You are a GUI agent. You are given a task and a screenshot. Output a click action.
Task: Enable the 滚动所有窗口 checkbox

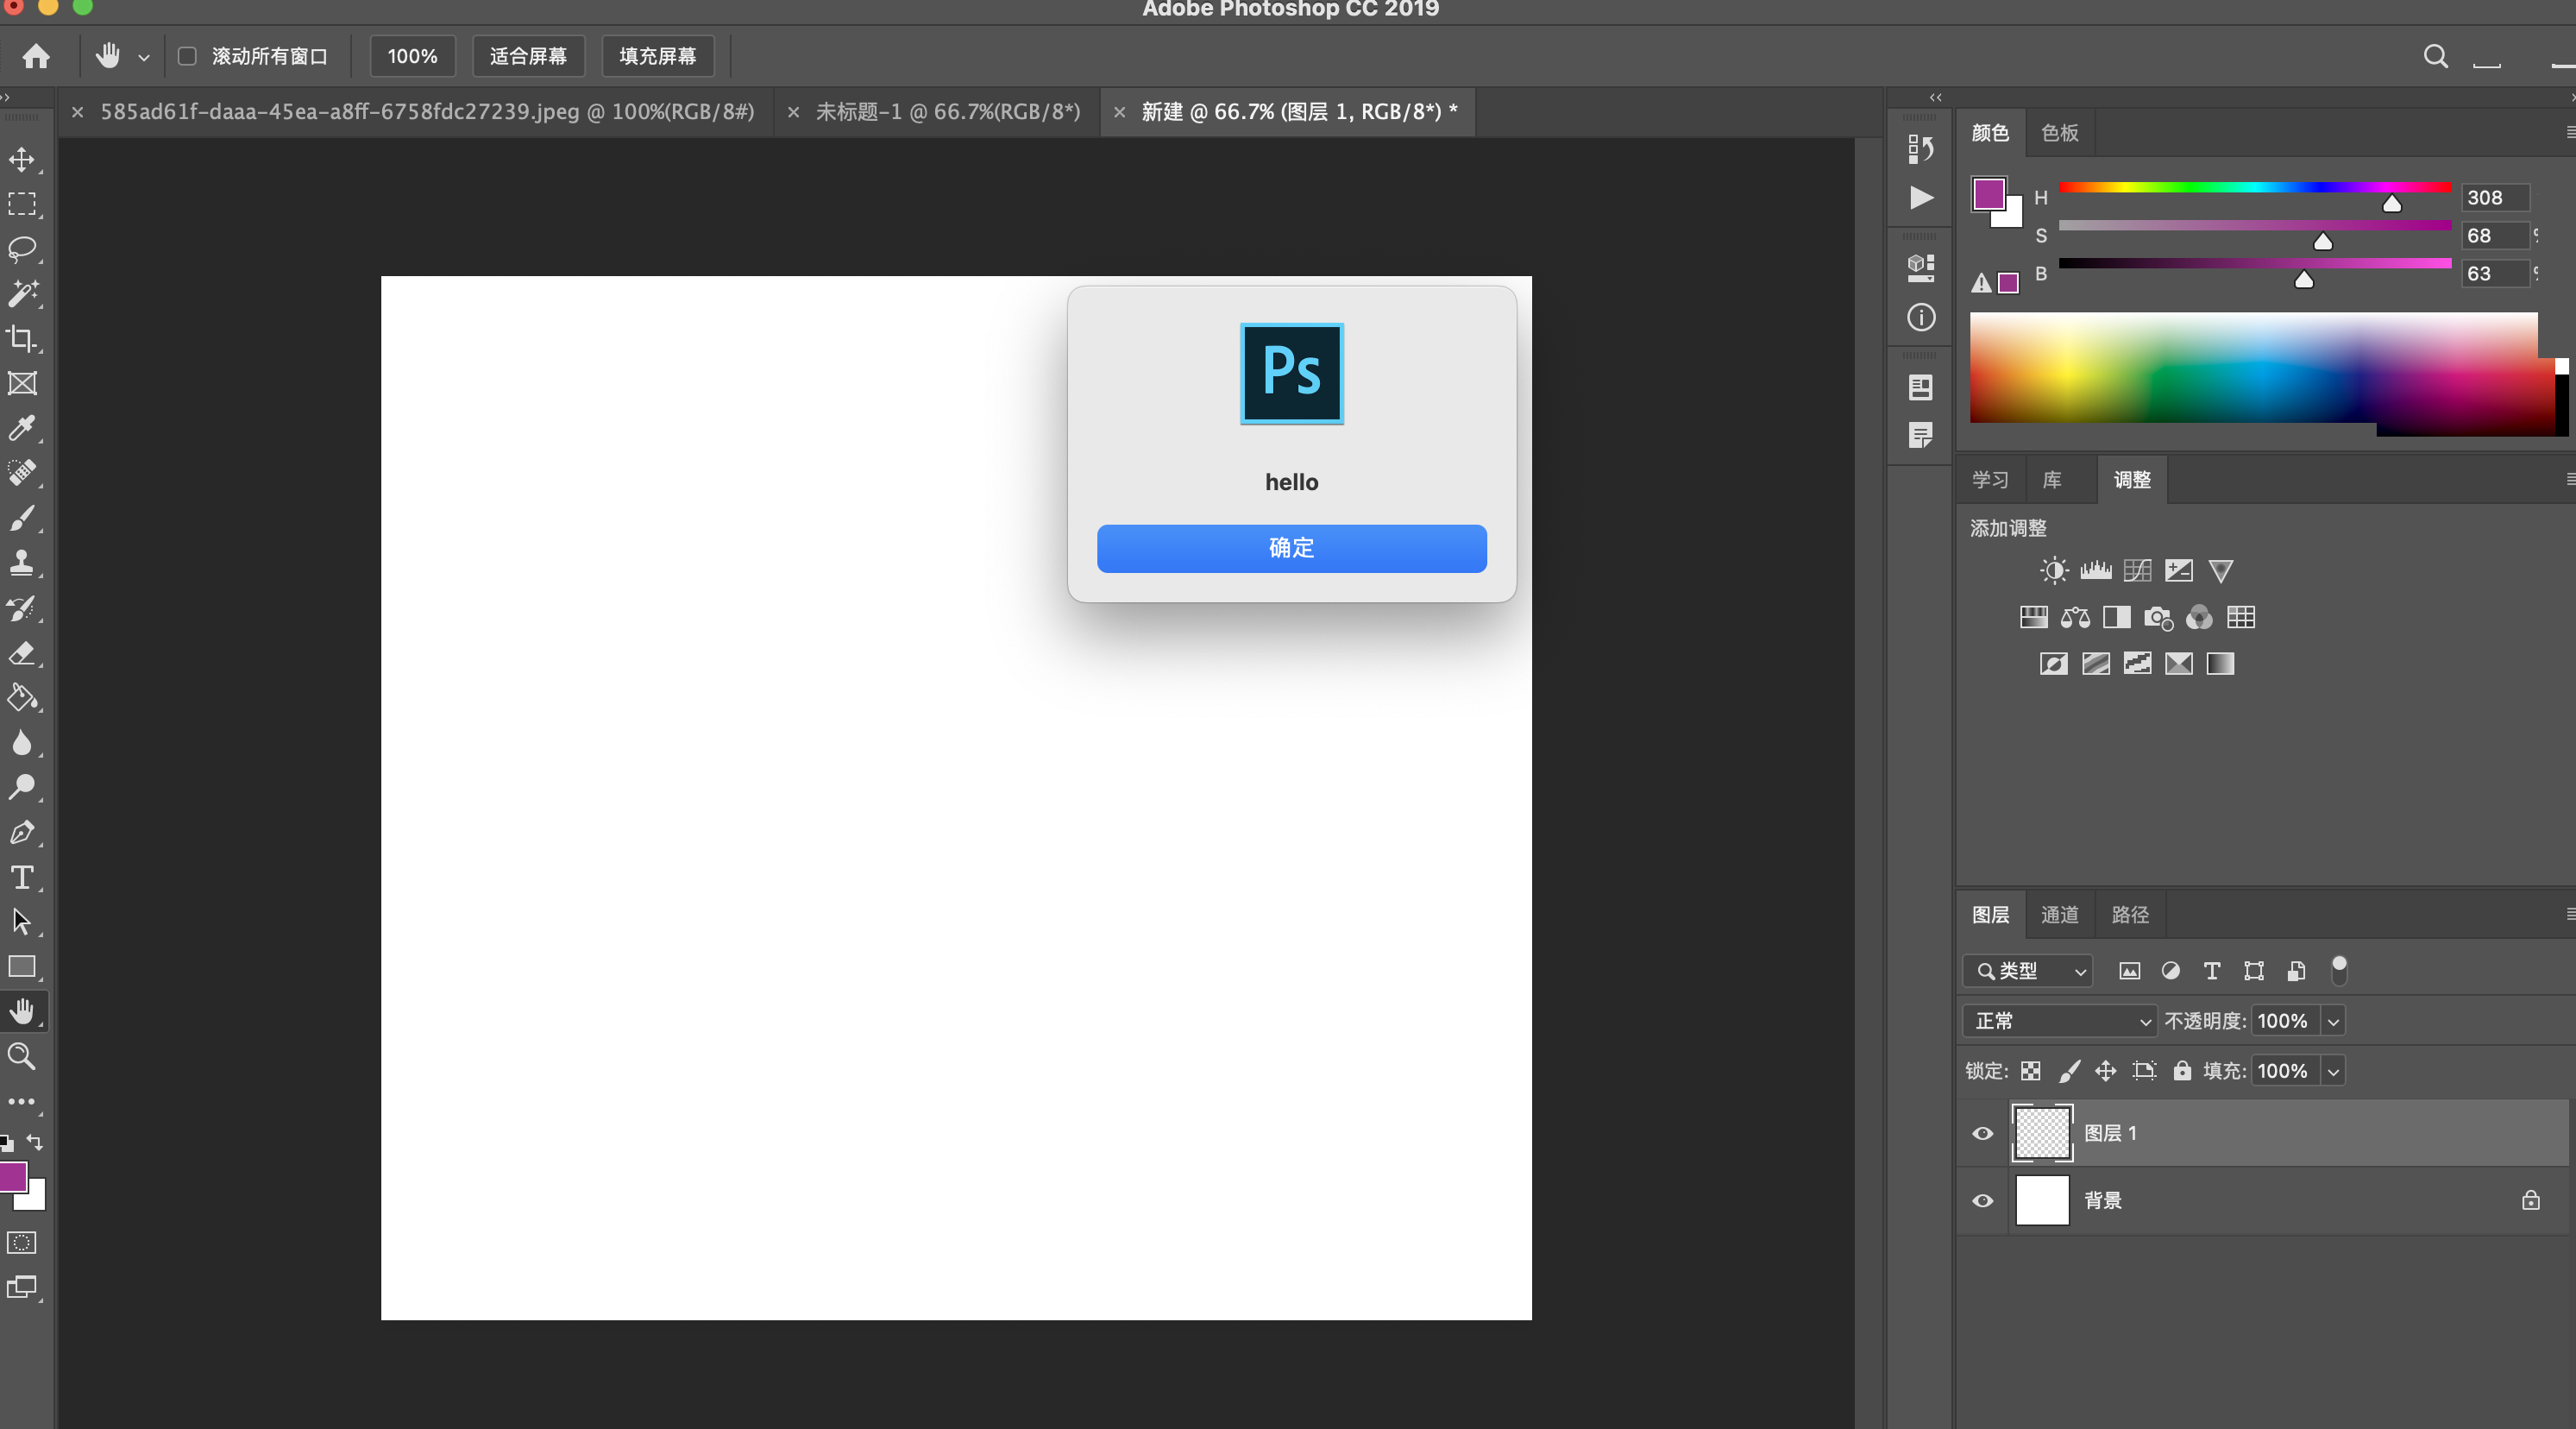tap(187, 56)
